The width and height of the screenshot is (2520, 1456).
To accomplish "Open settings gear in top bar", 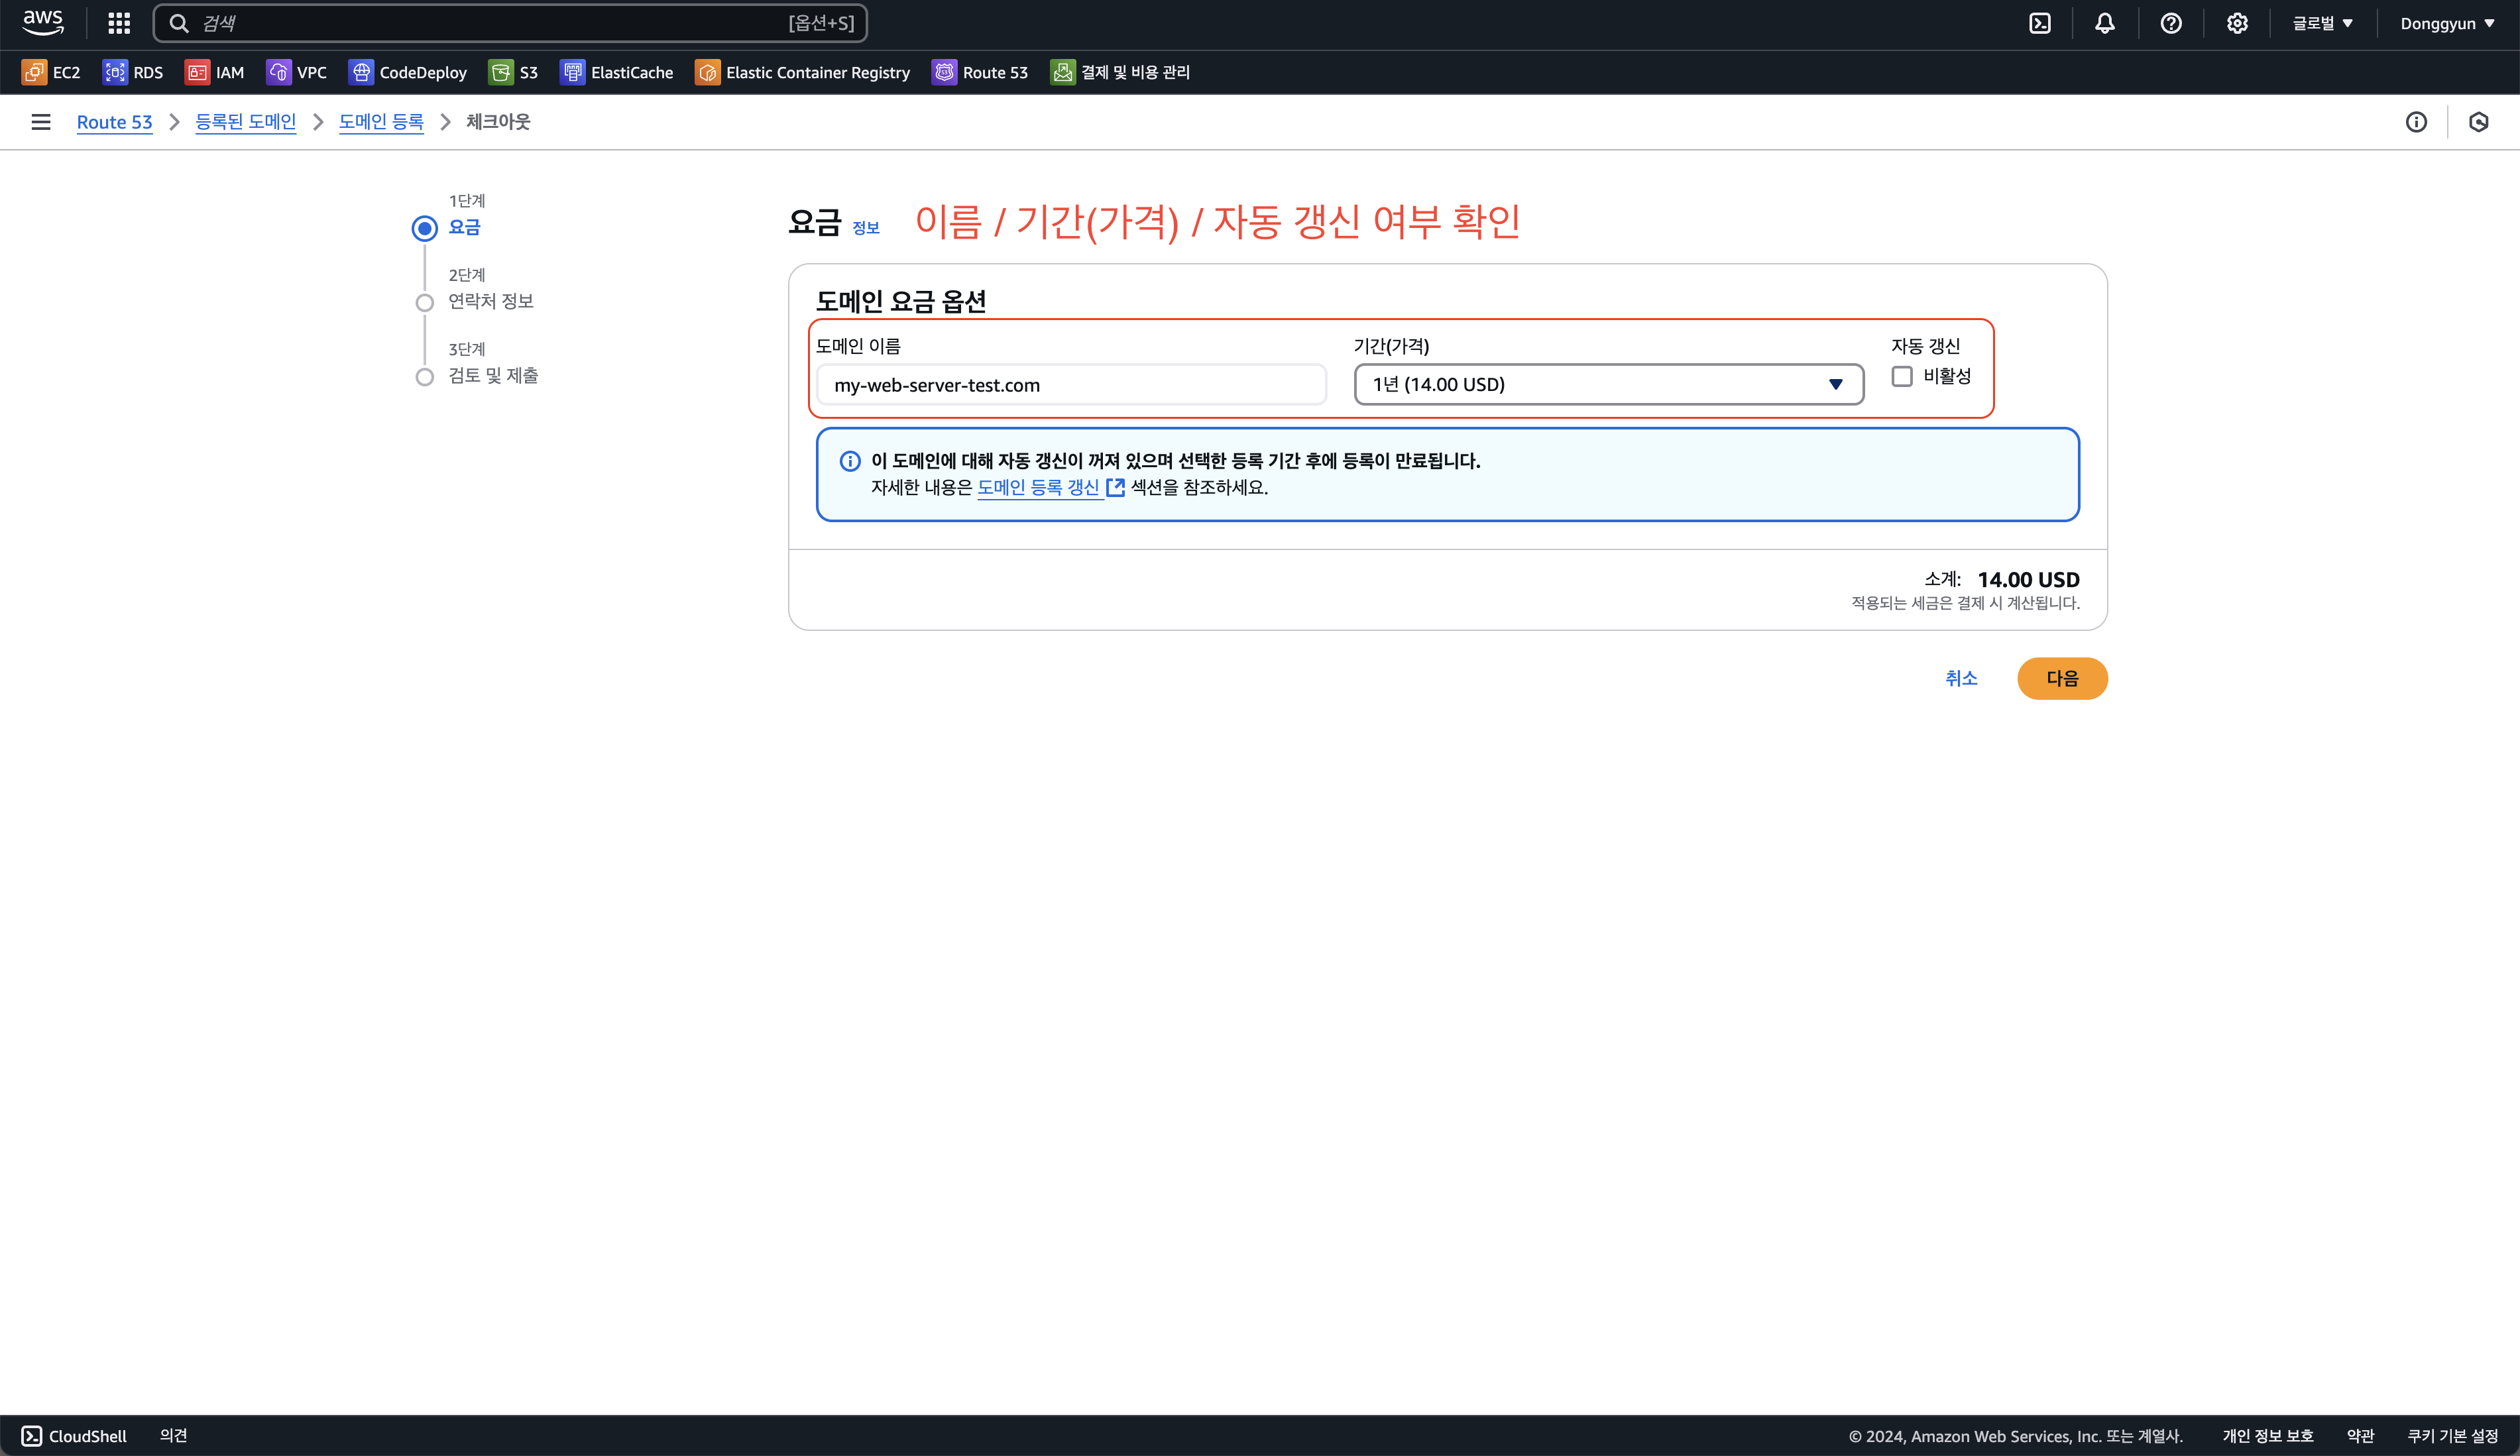I will pos(2237,23).
